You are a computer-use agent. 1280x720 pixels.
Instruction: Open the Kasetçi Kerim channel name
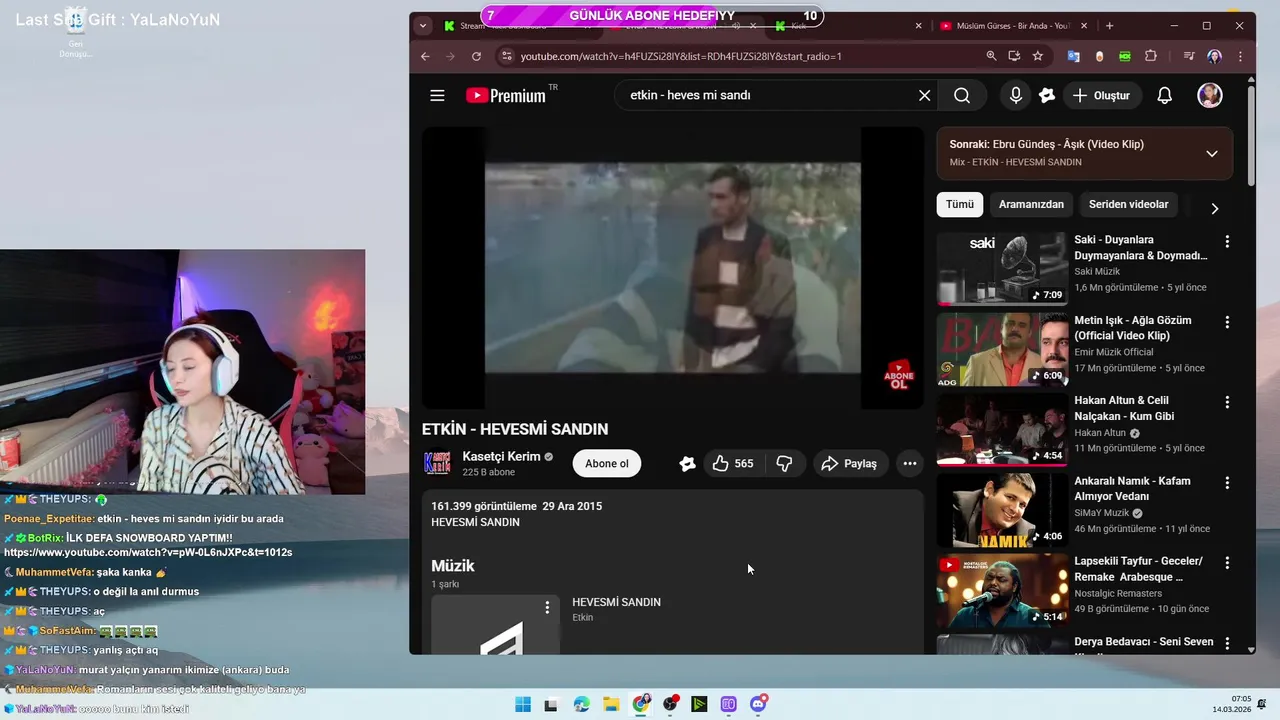pos(501,457)
